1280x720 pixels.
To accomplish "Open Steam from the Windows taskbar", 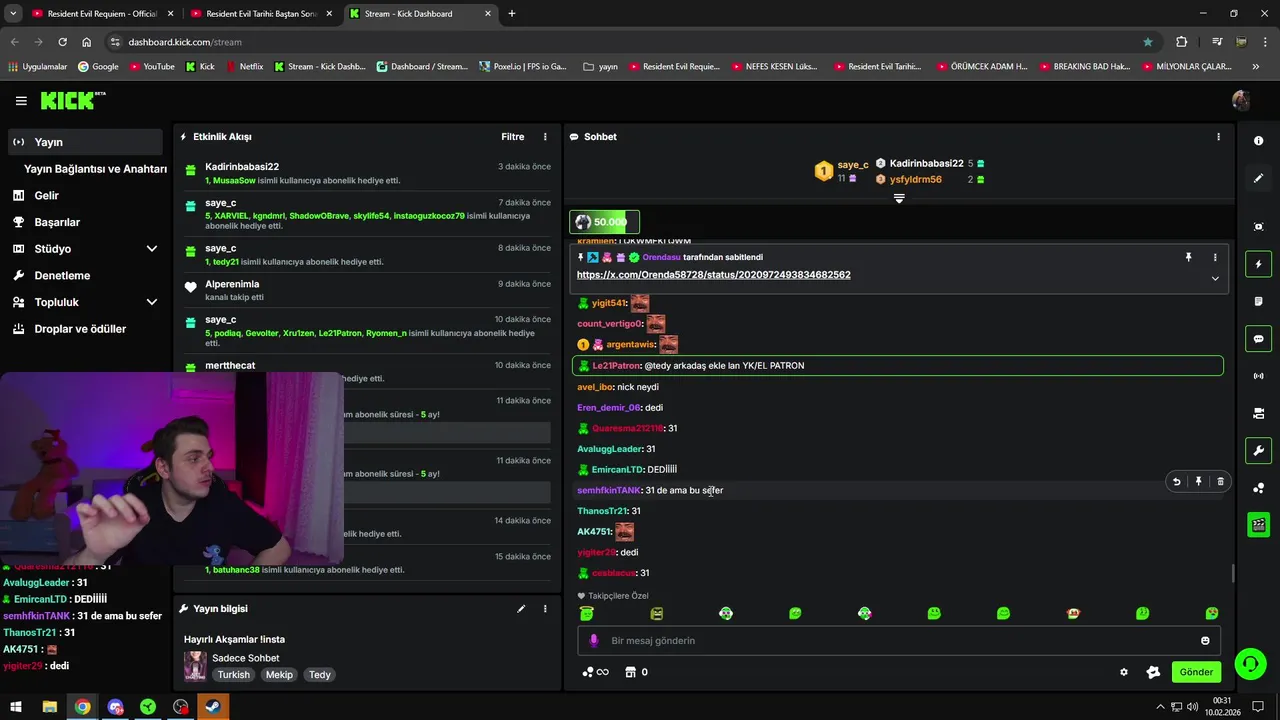I will point(213,706).
